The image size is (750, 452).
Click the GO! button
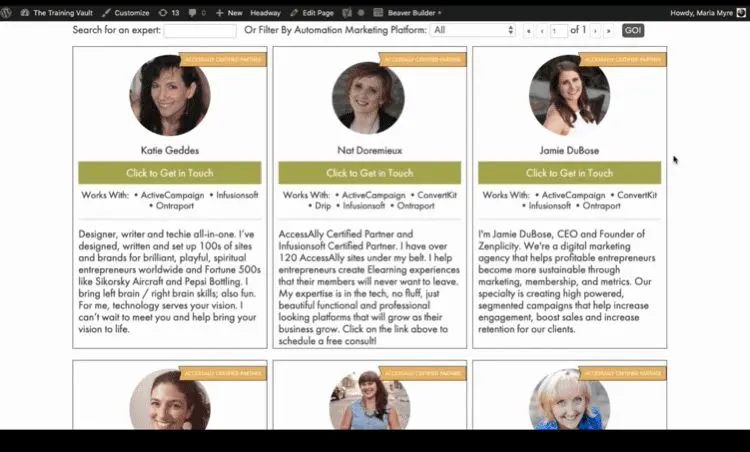click(633, 30)
